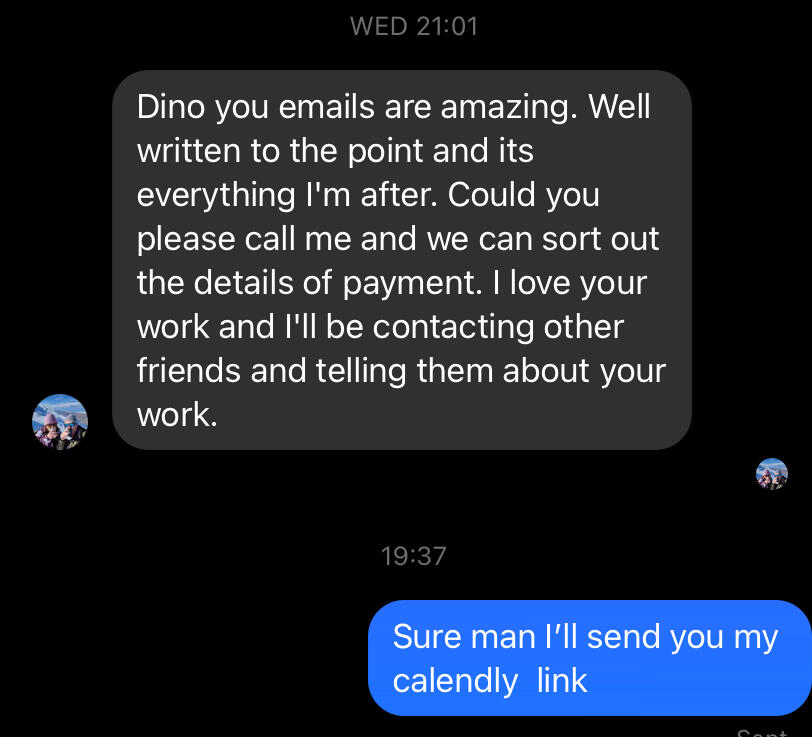The width and height of the screenshot is (812, 737).
Task: Click the phrase "Well written" in the message
Action: [x=620, y=106]
